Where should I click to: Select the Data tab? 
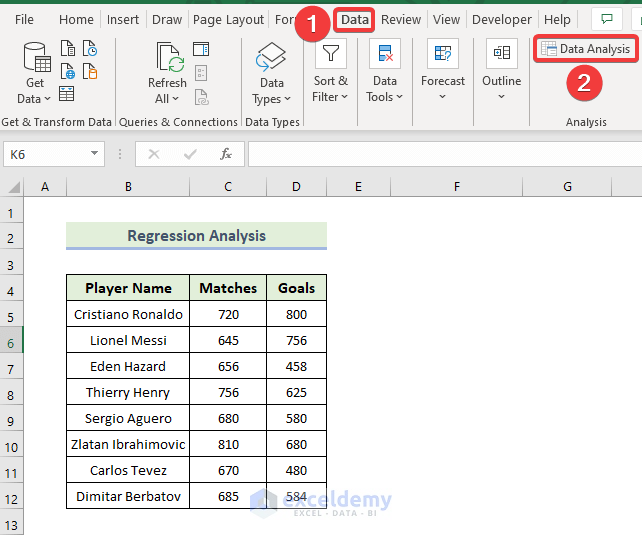pos(355,19)
